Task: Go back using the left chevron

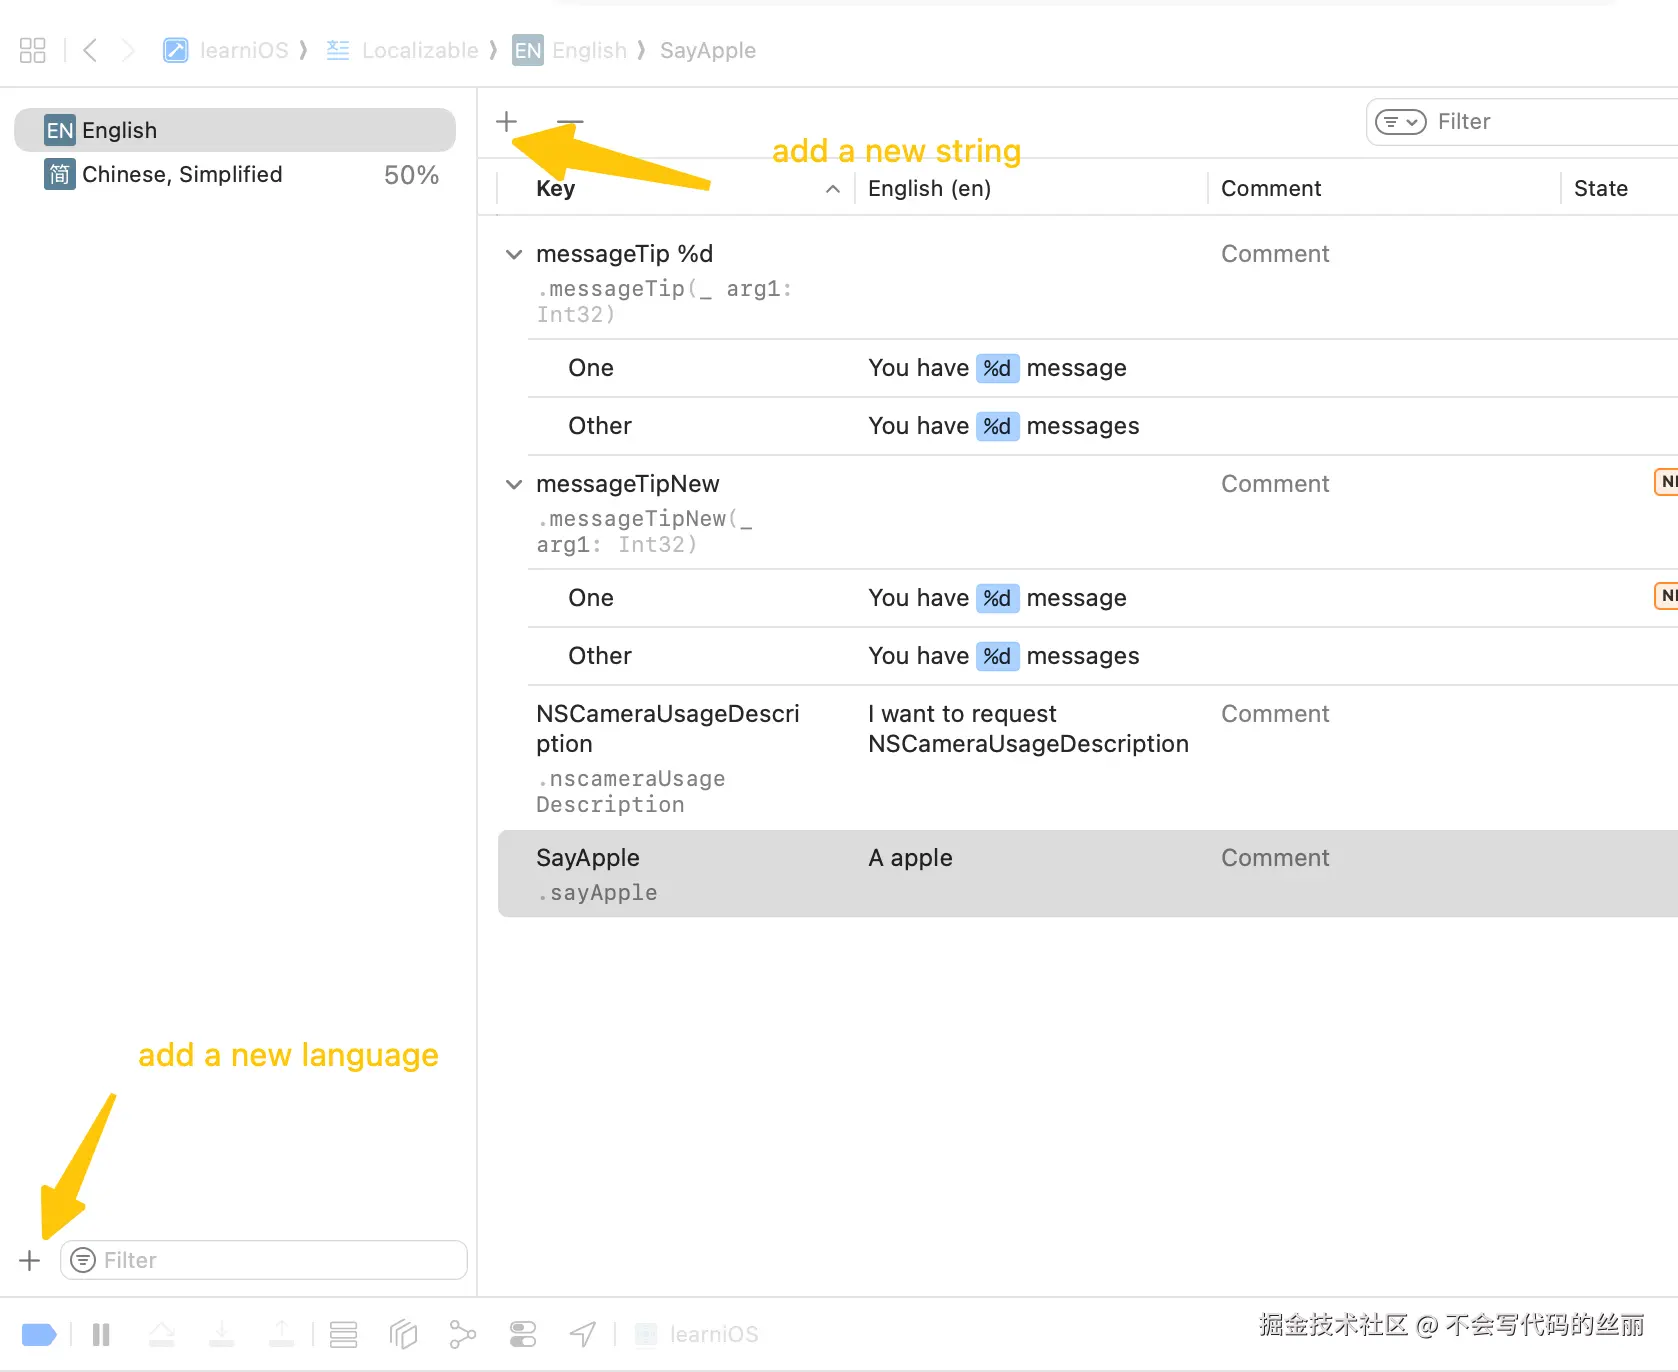Action: point(90,50)
